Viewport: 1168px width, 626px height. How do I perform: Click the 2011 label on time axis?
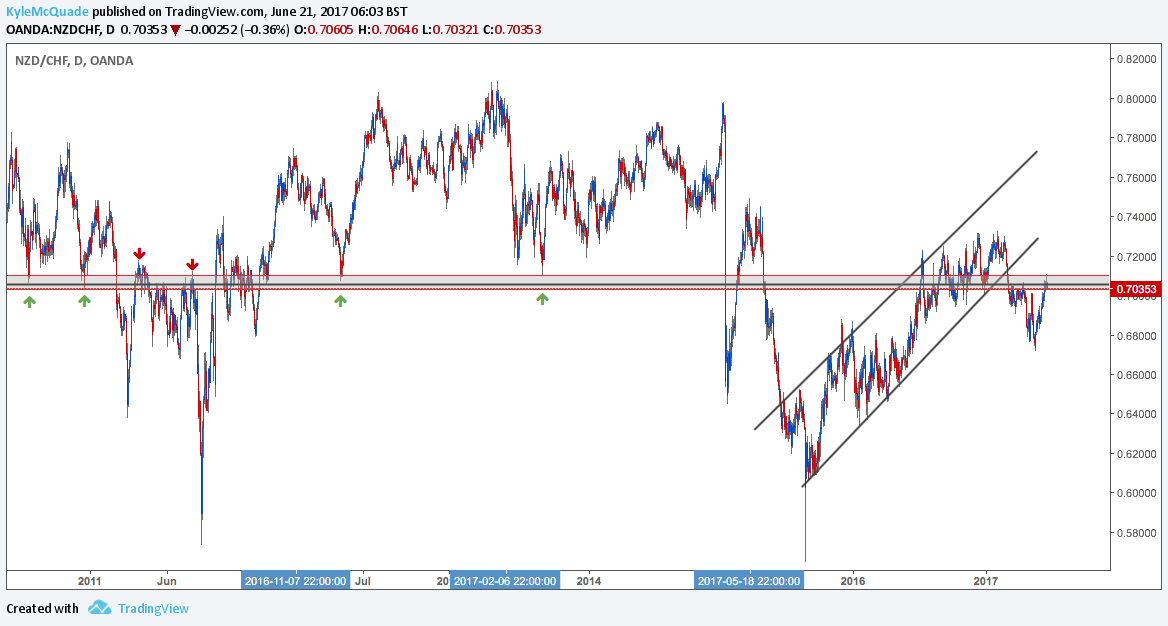(x=89, y=581)
